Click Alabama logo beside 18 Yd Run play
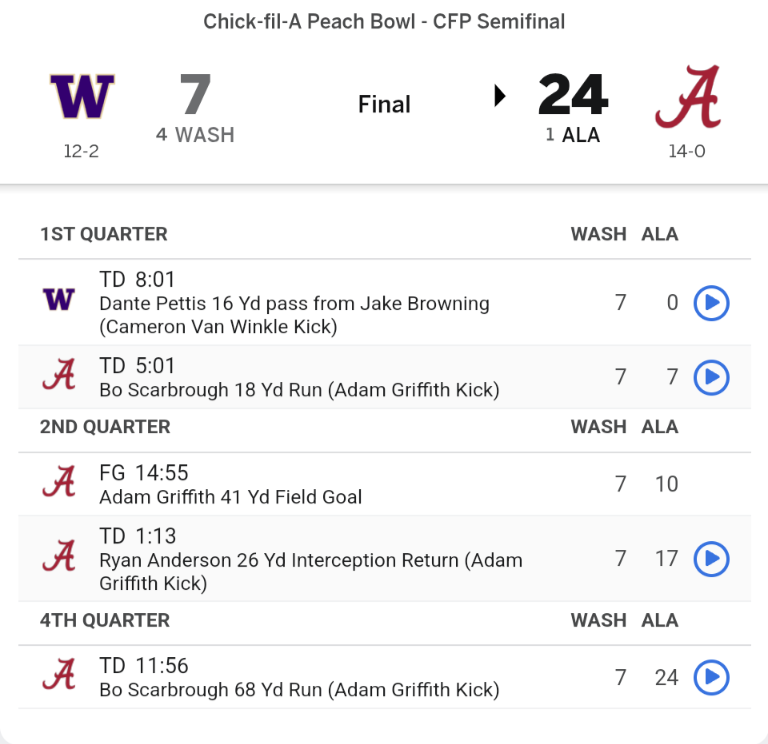The width and height of the screenshot is (768, 744). [59, 377]
